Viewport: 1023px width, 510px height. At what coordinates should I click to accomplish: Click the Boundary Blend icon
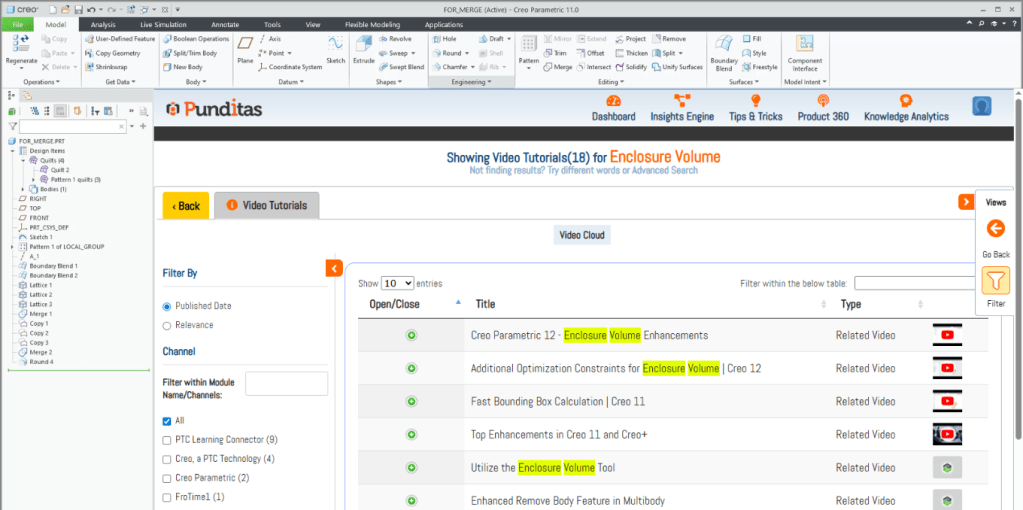(723, 46)
